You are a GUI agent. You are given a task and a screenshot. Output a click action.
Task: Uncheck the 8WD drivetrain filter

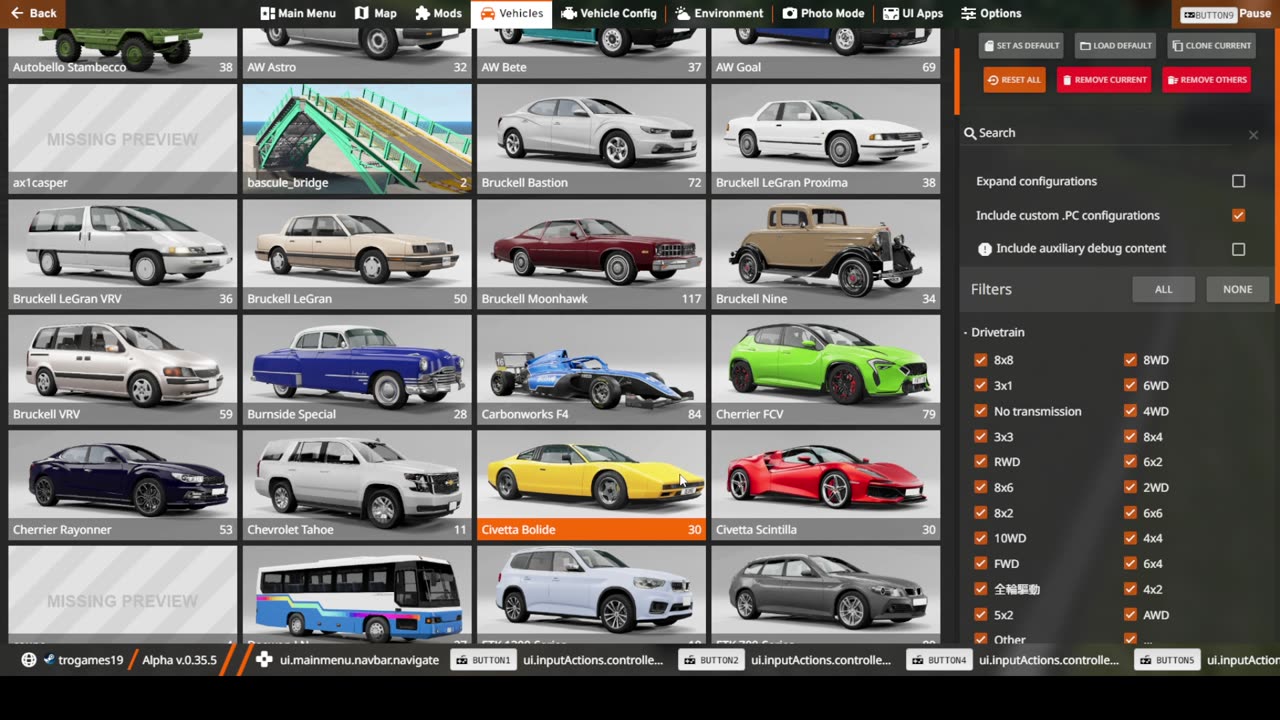pos(1130,360)
